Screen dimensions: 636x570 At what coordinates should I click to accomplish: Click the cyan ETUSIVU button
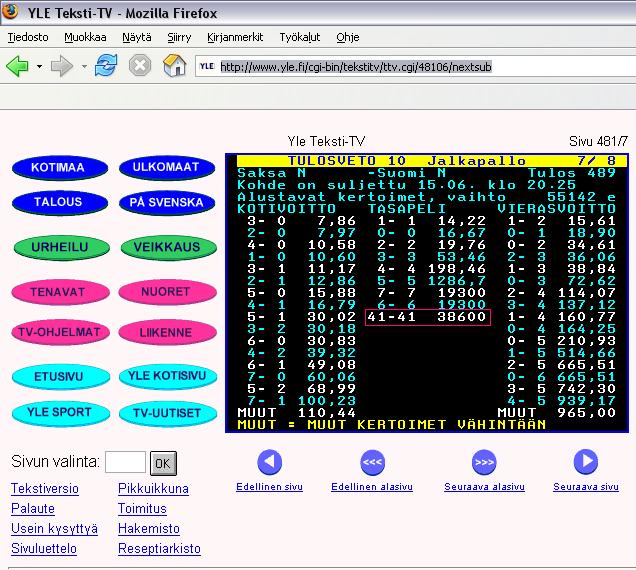point(60,377)
